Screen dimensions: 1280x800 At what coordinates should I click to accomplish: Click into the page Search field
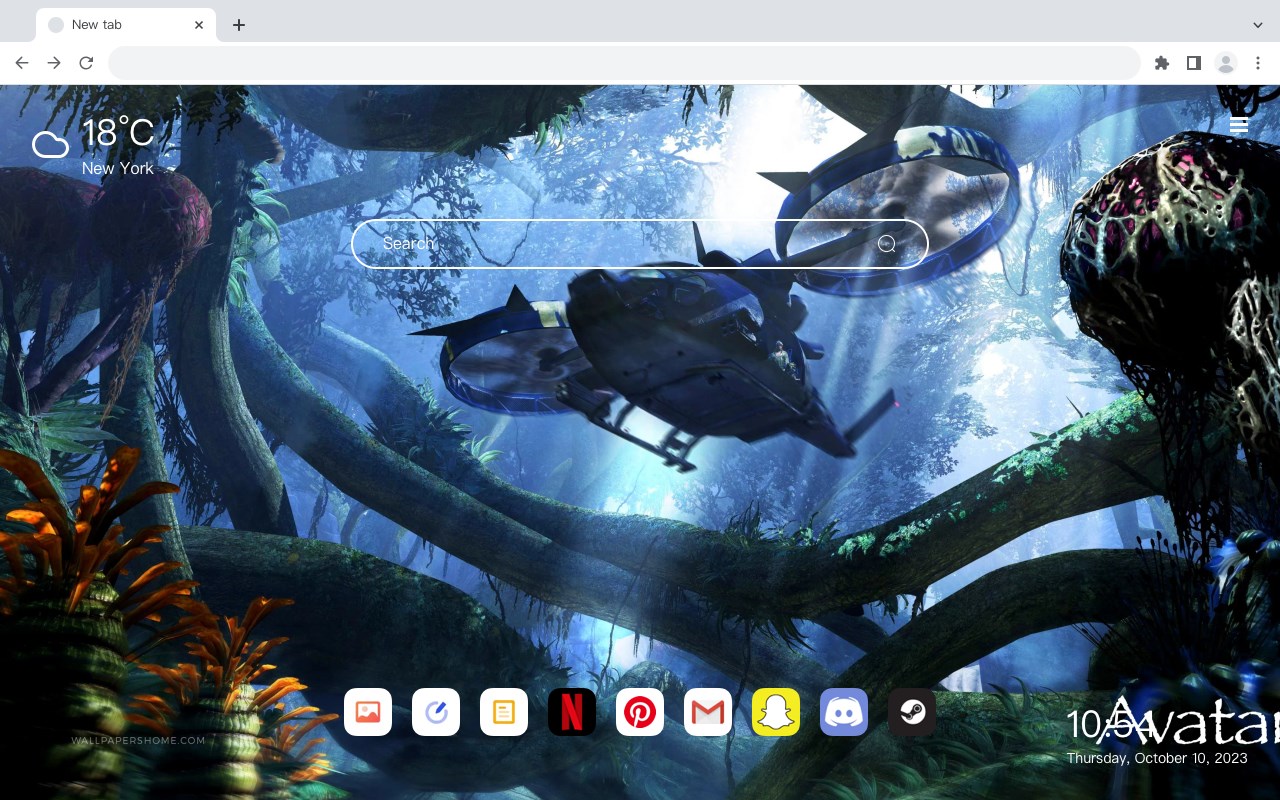640,244
